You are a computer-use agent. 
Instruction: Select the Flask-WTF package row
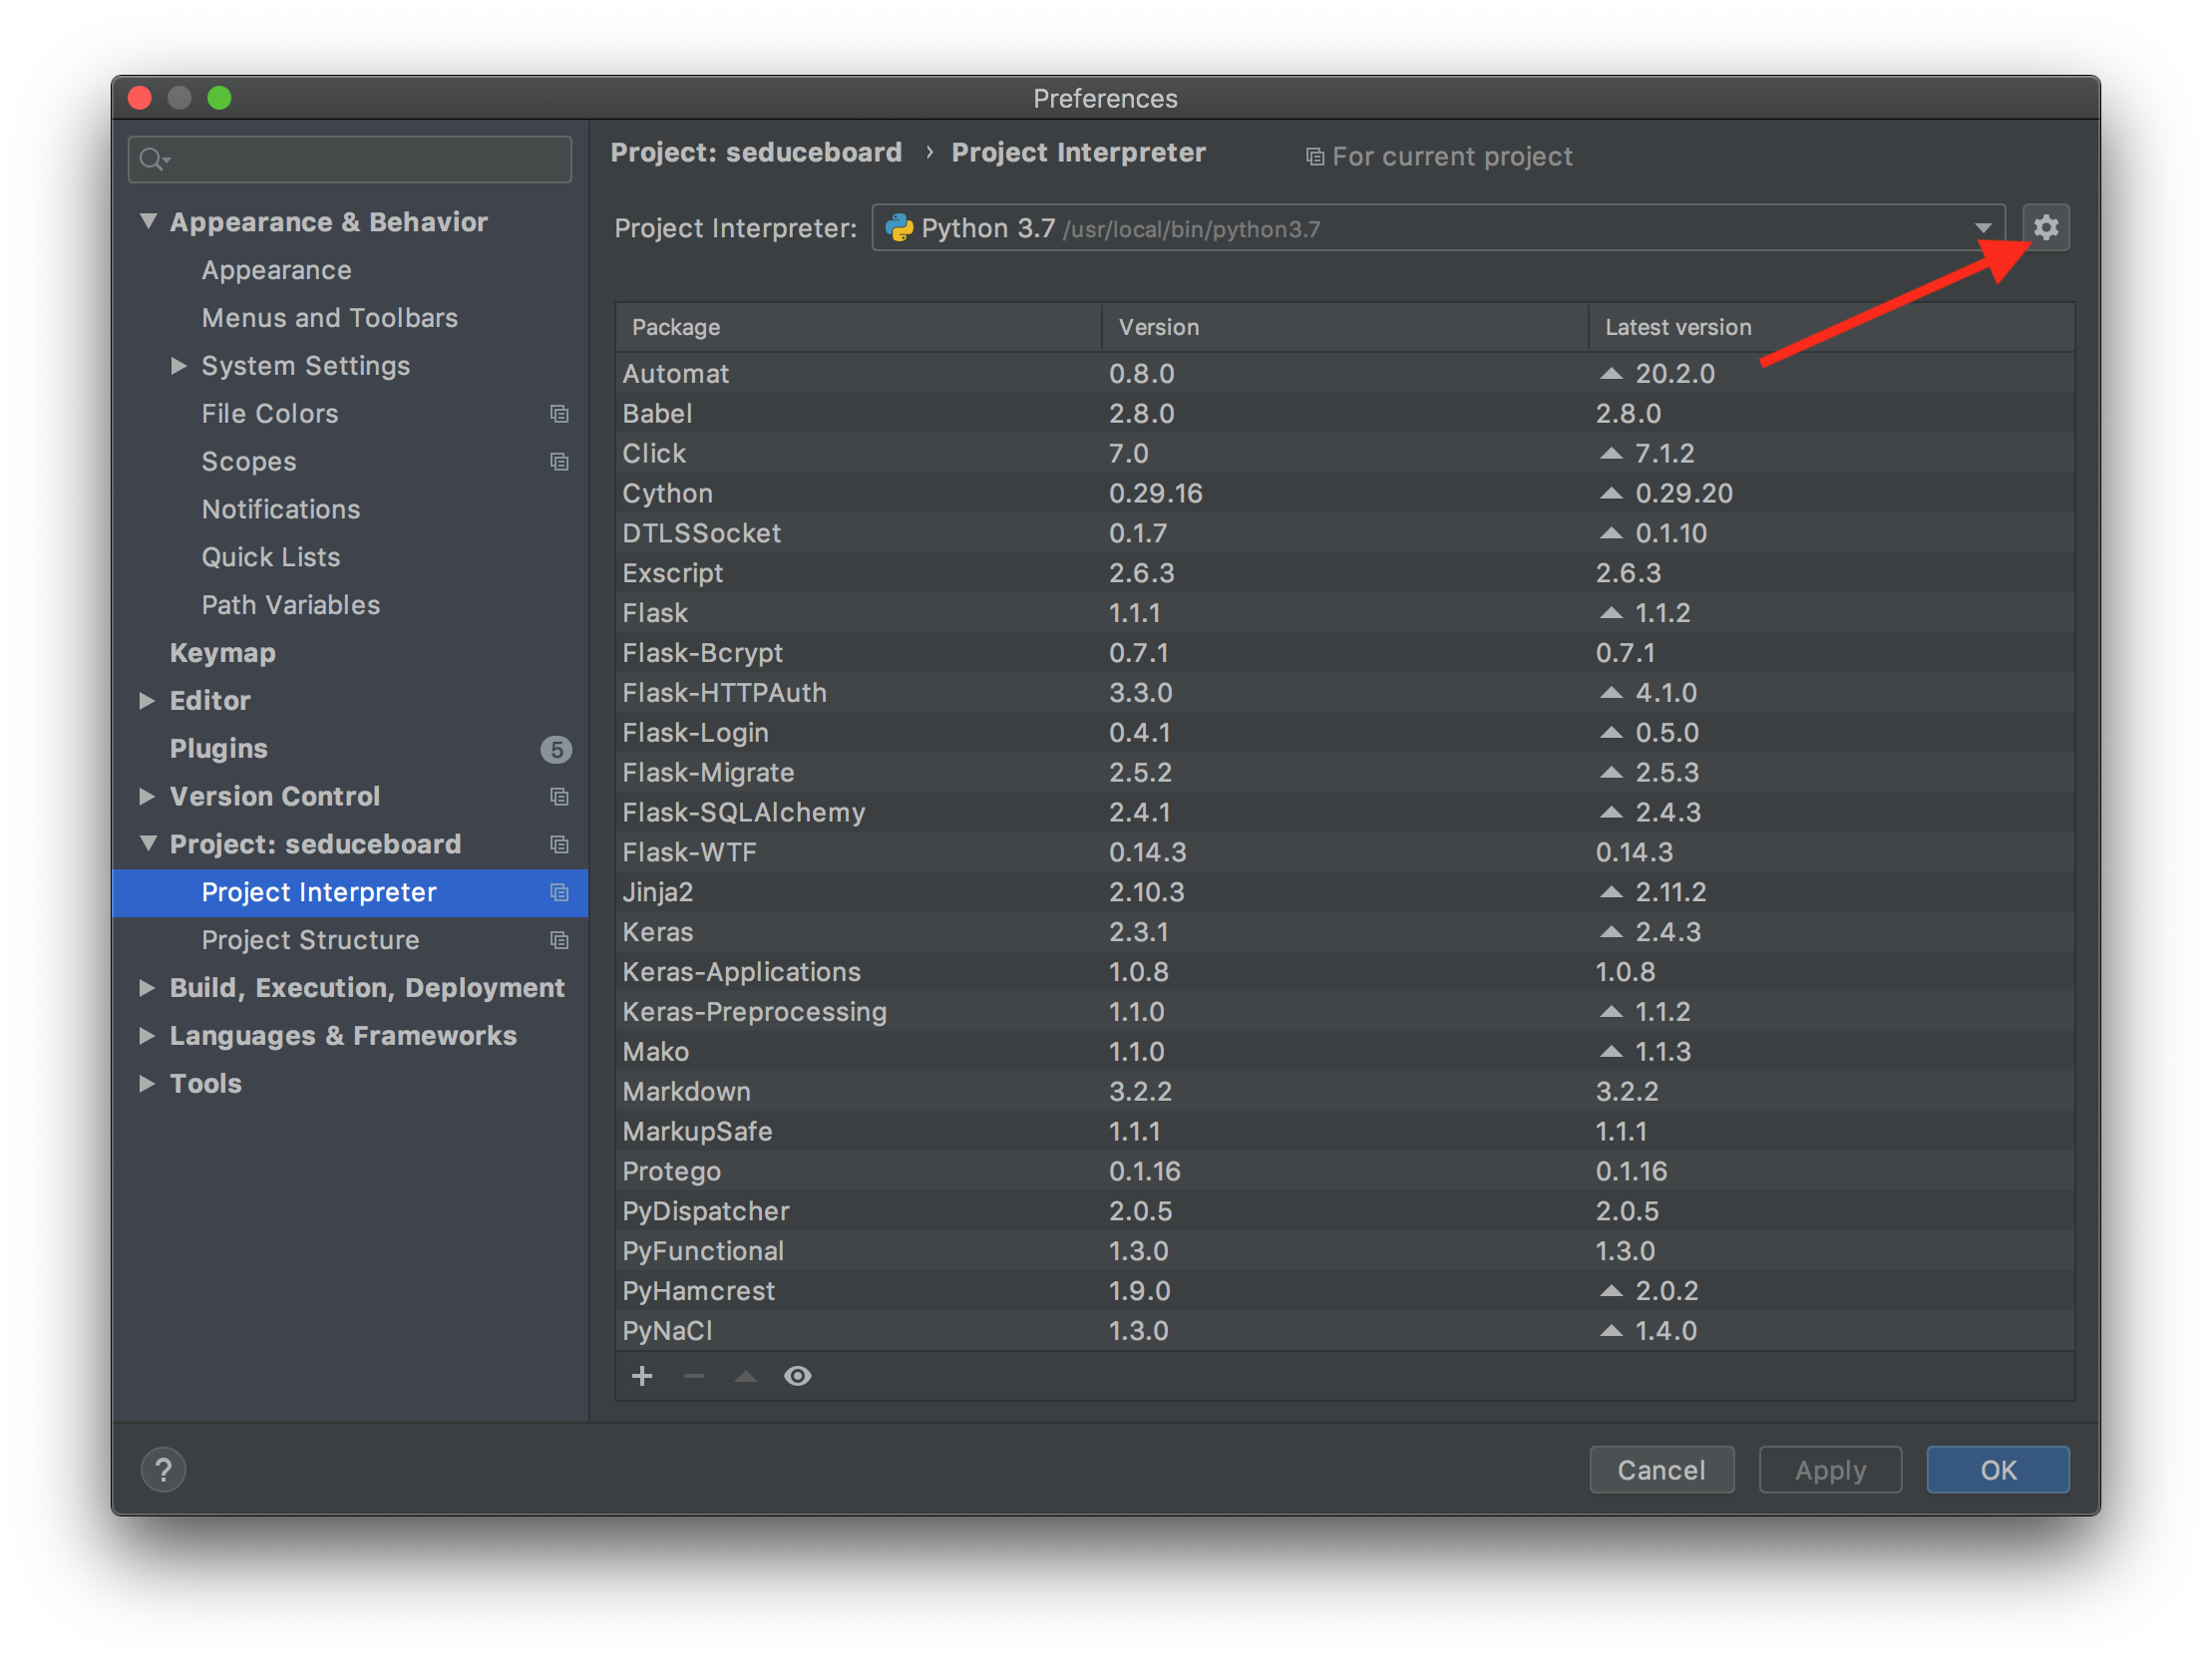click(x=1344, y=852)
